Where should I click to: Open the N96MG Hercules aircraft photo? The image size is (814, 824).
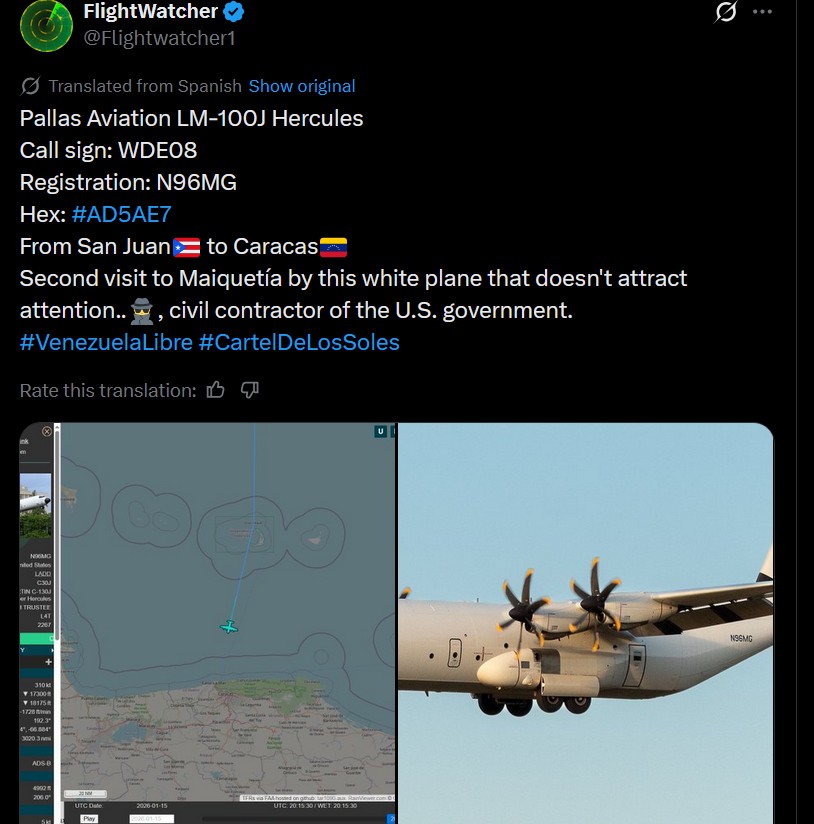click(x=585, y=623)
